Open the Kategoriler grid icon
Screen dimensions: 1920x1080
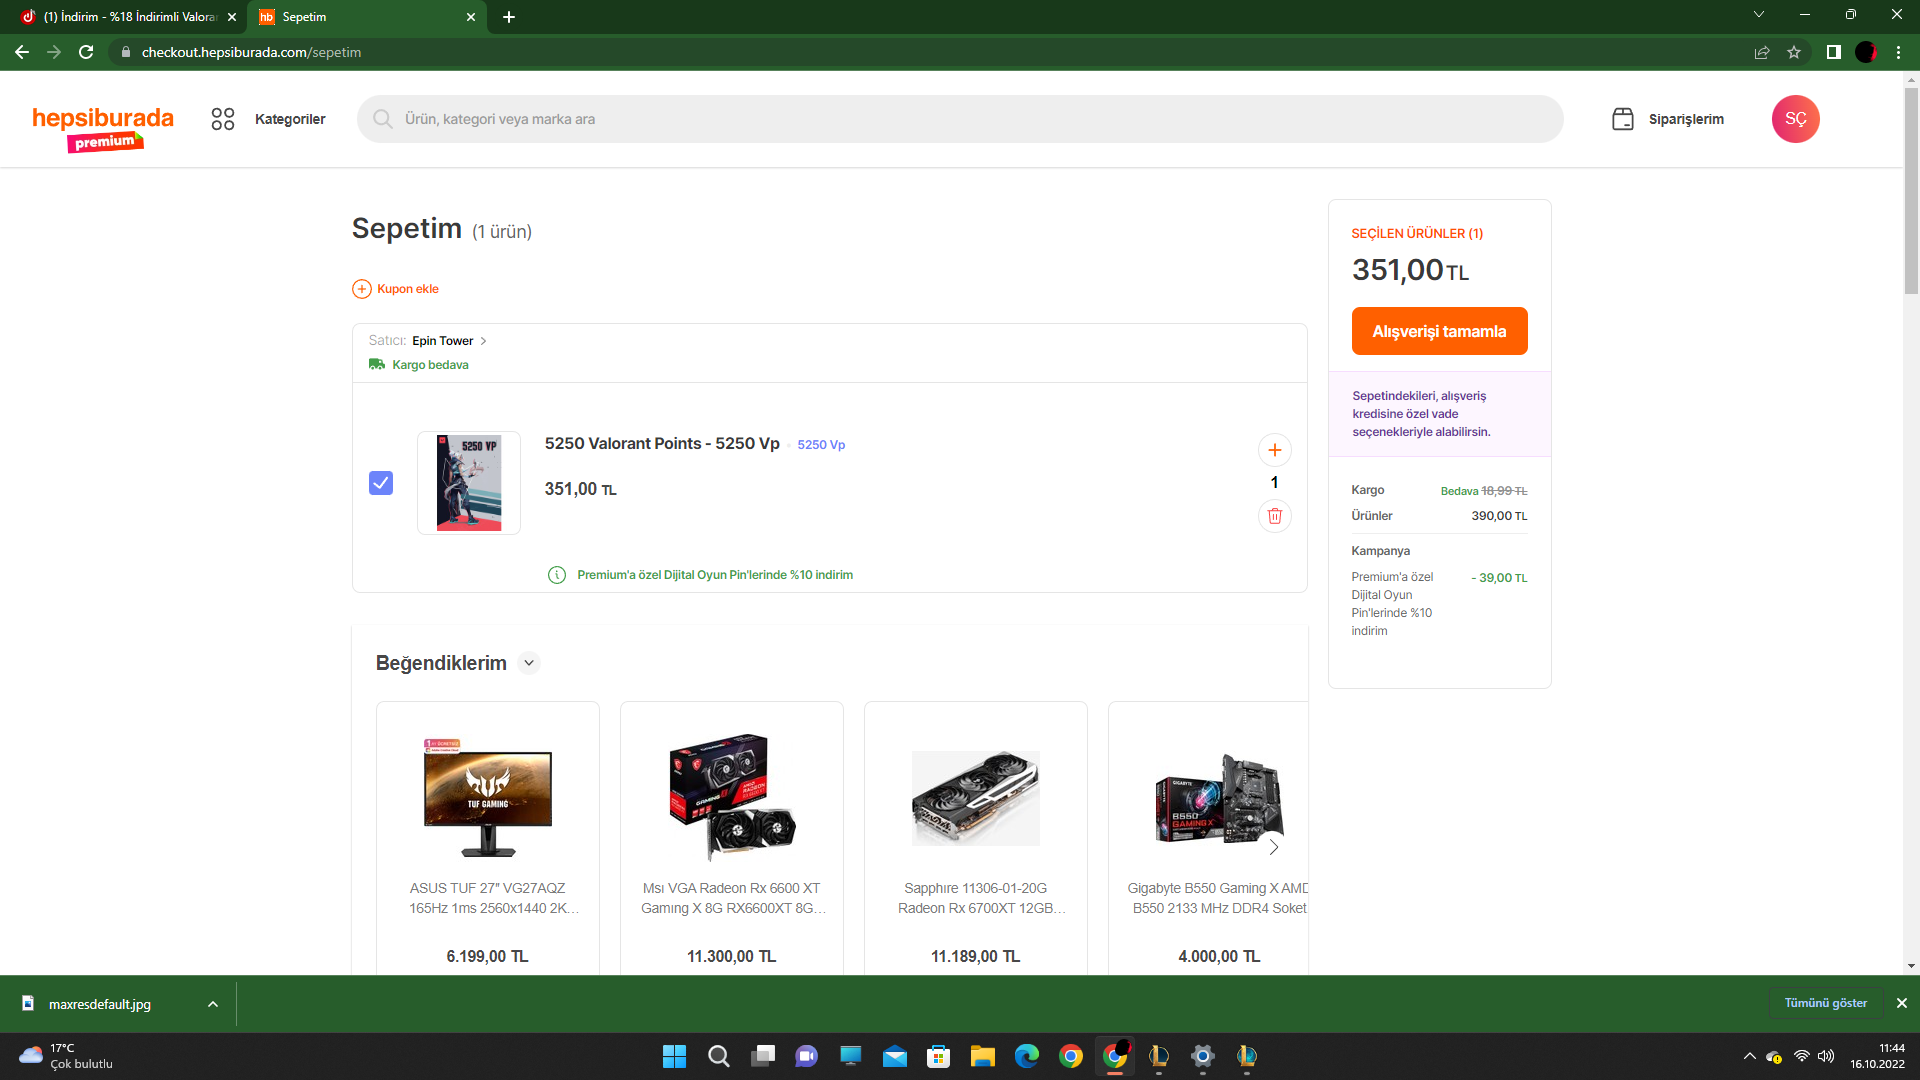tap(223, 119)
